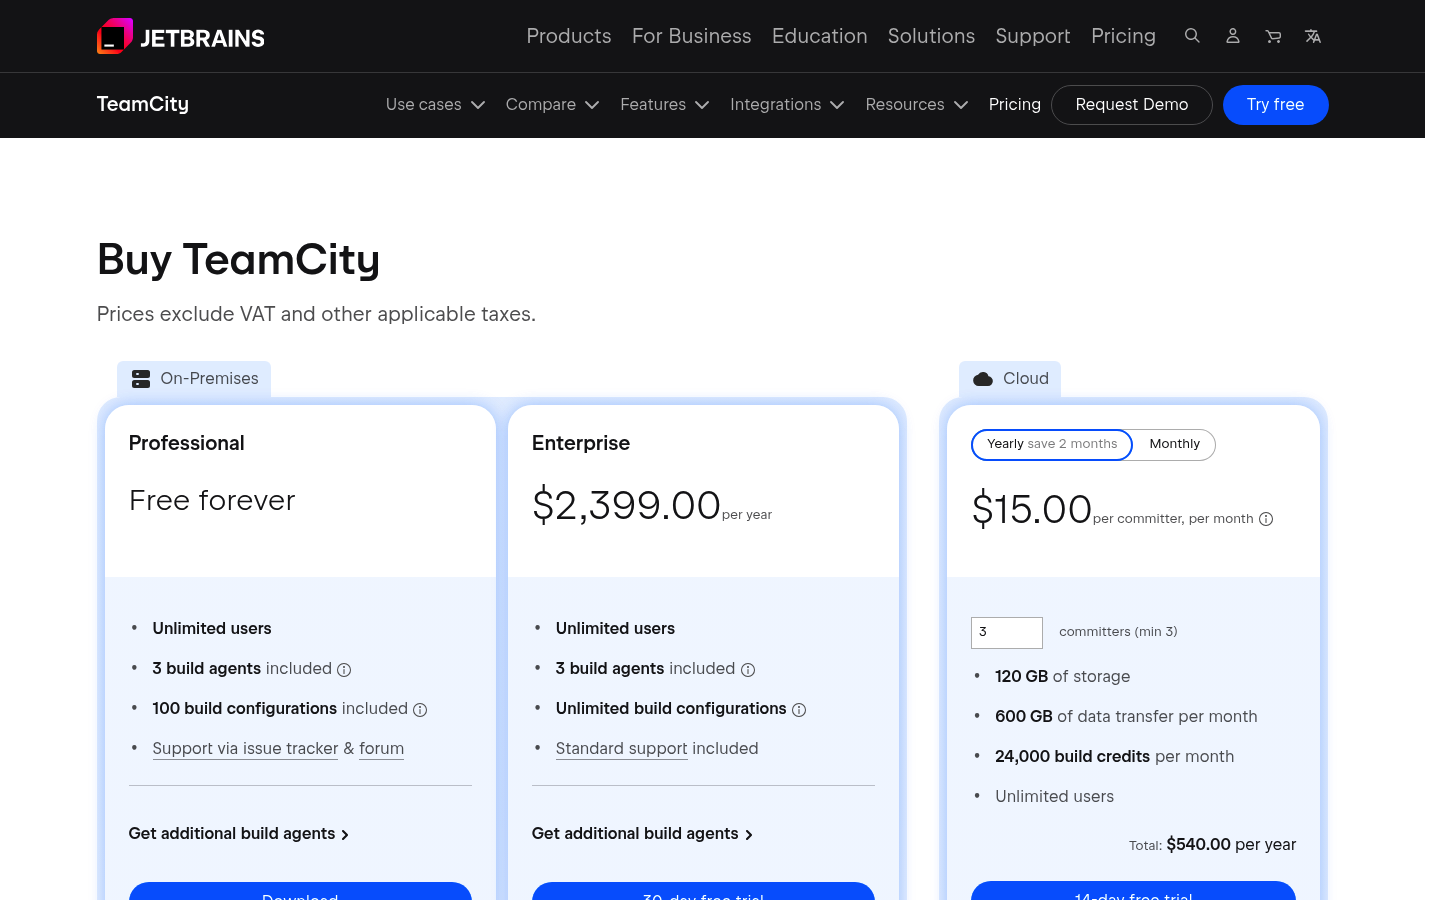Expand the Integrations dropdown
1440x900 pixels.
coord(787,105)
